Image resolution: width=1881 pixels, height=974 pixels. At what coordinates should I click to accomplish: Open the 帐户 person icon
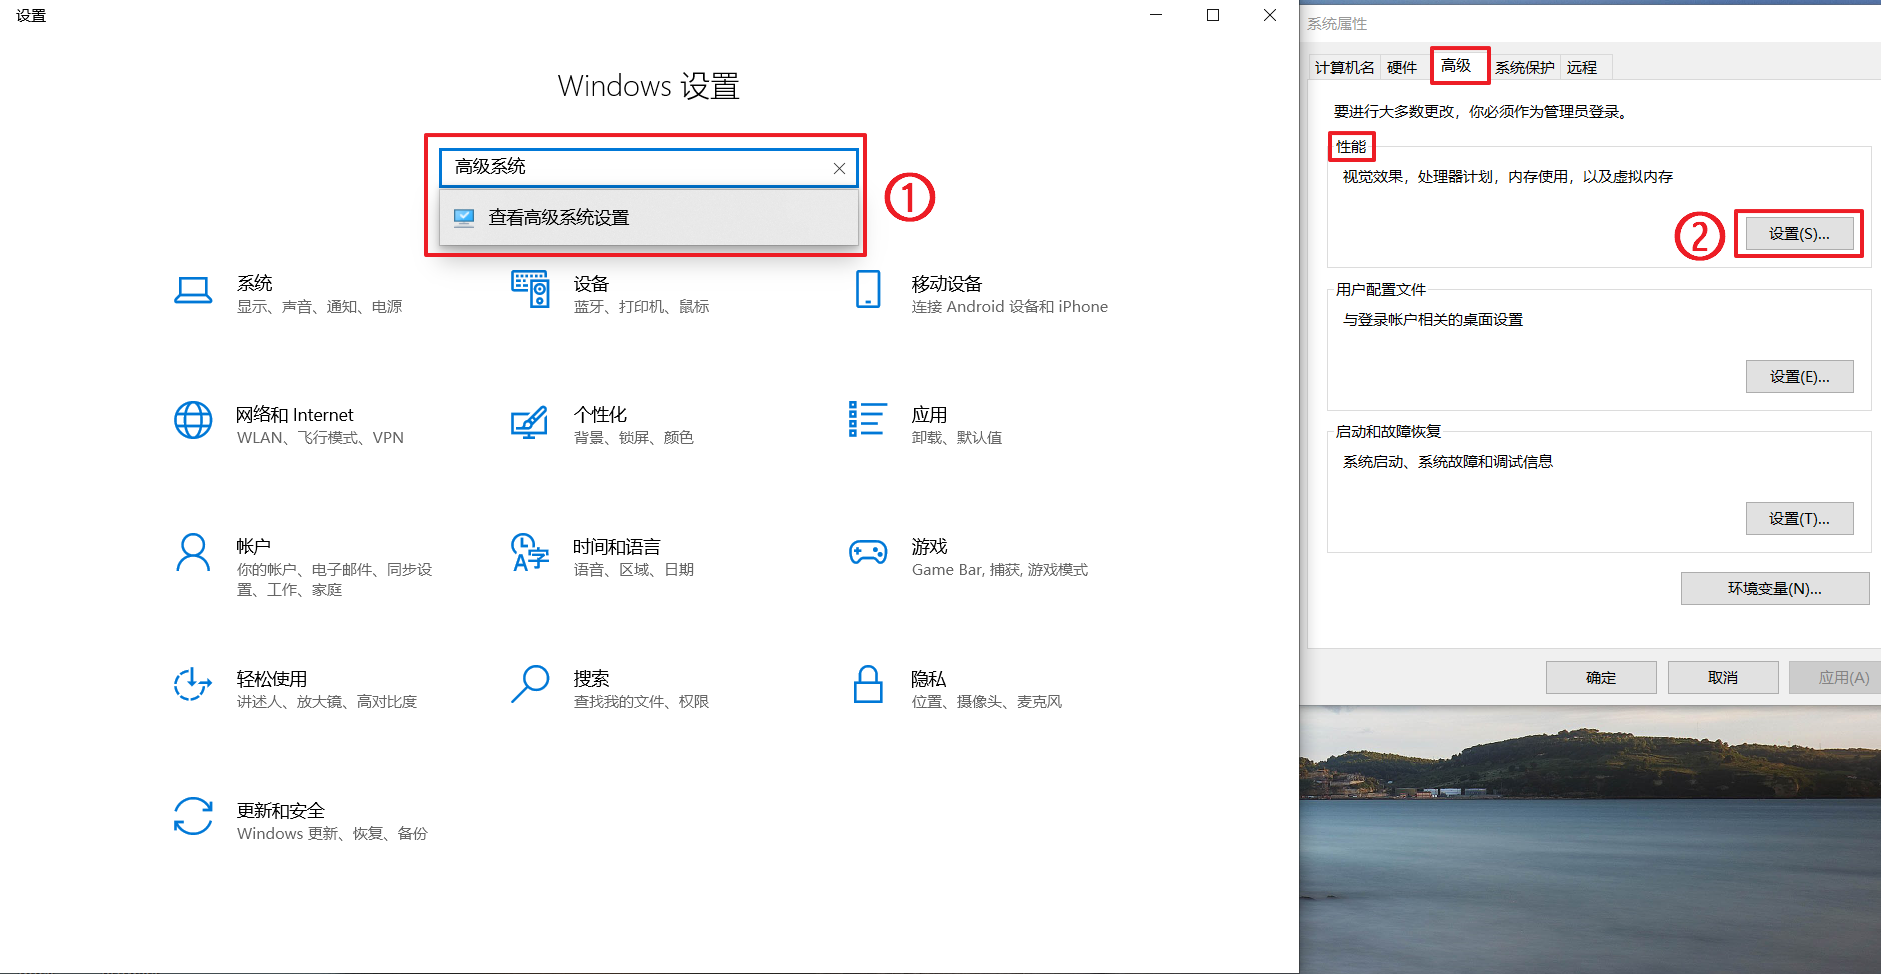click(x=193, y=552)
